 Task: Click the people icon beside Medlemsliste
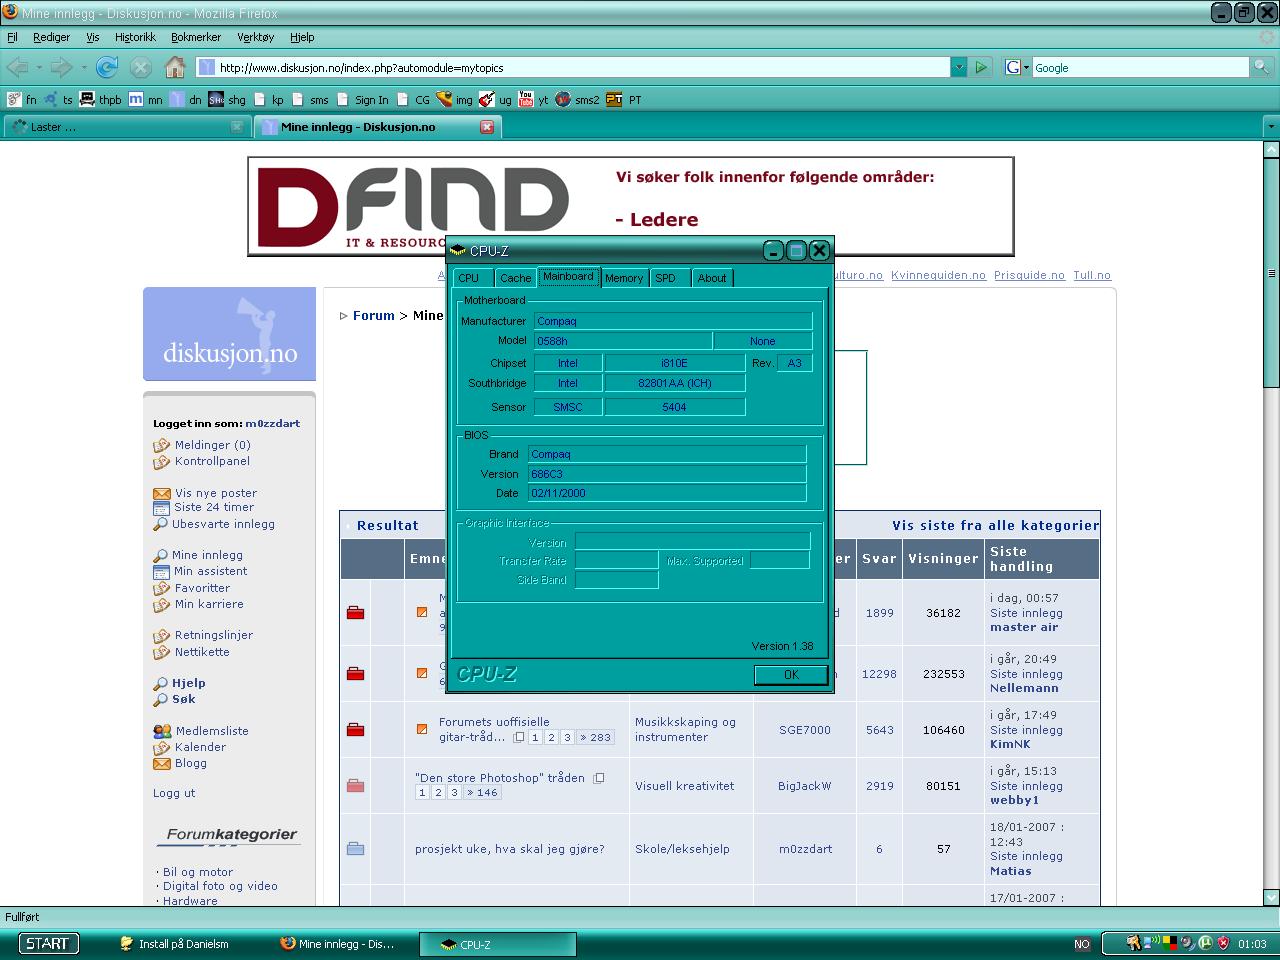162,731
